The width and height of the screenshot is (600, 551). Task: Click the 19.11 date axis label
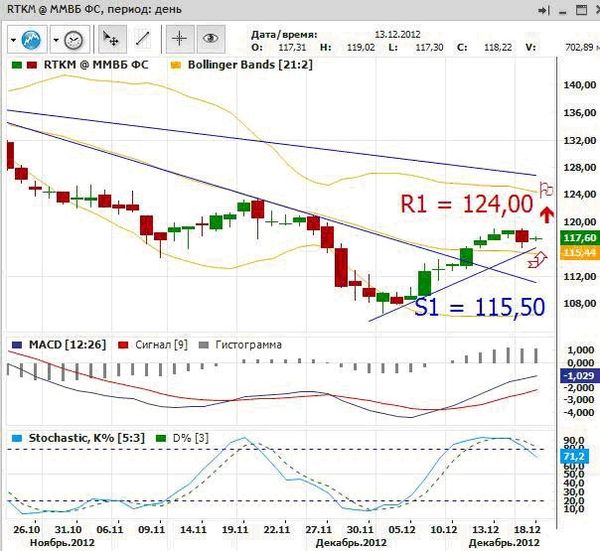235,530
